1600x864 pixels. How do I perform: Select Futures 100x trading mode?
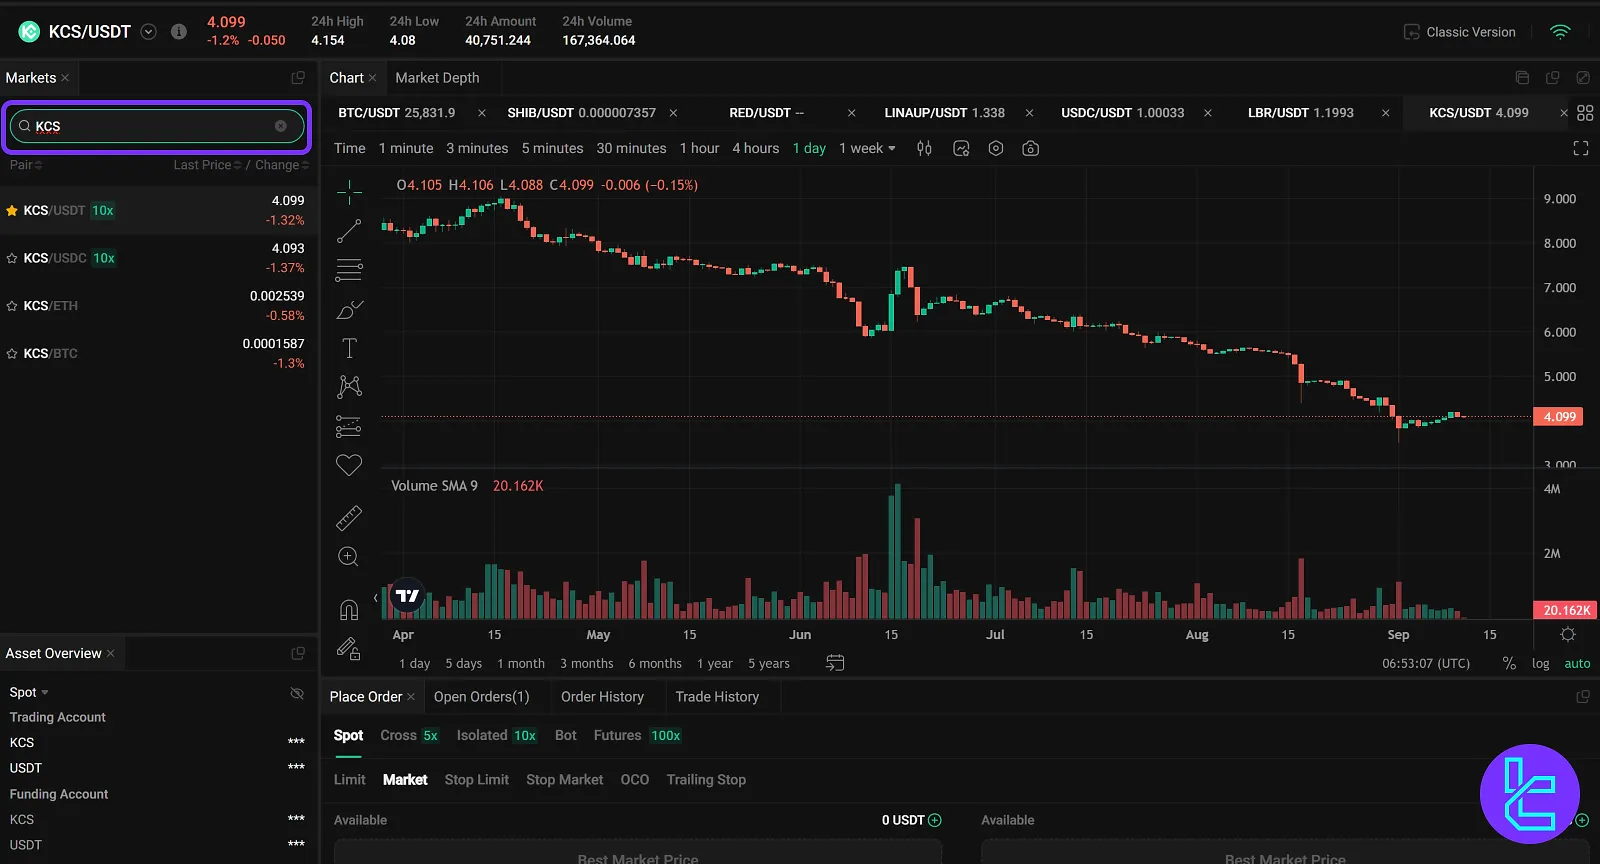(x=637, y=735)
